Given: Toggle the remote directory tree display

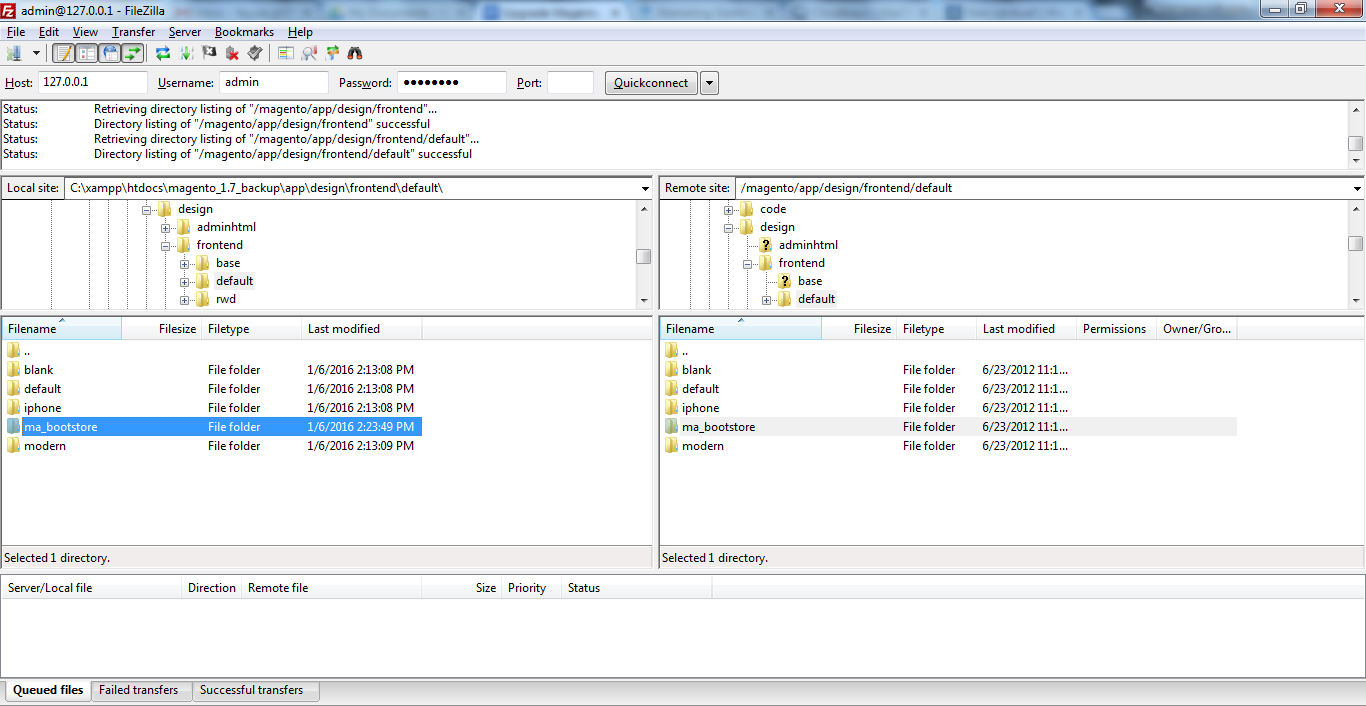Looking at the screenshot, I should 110,53.
